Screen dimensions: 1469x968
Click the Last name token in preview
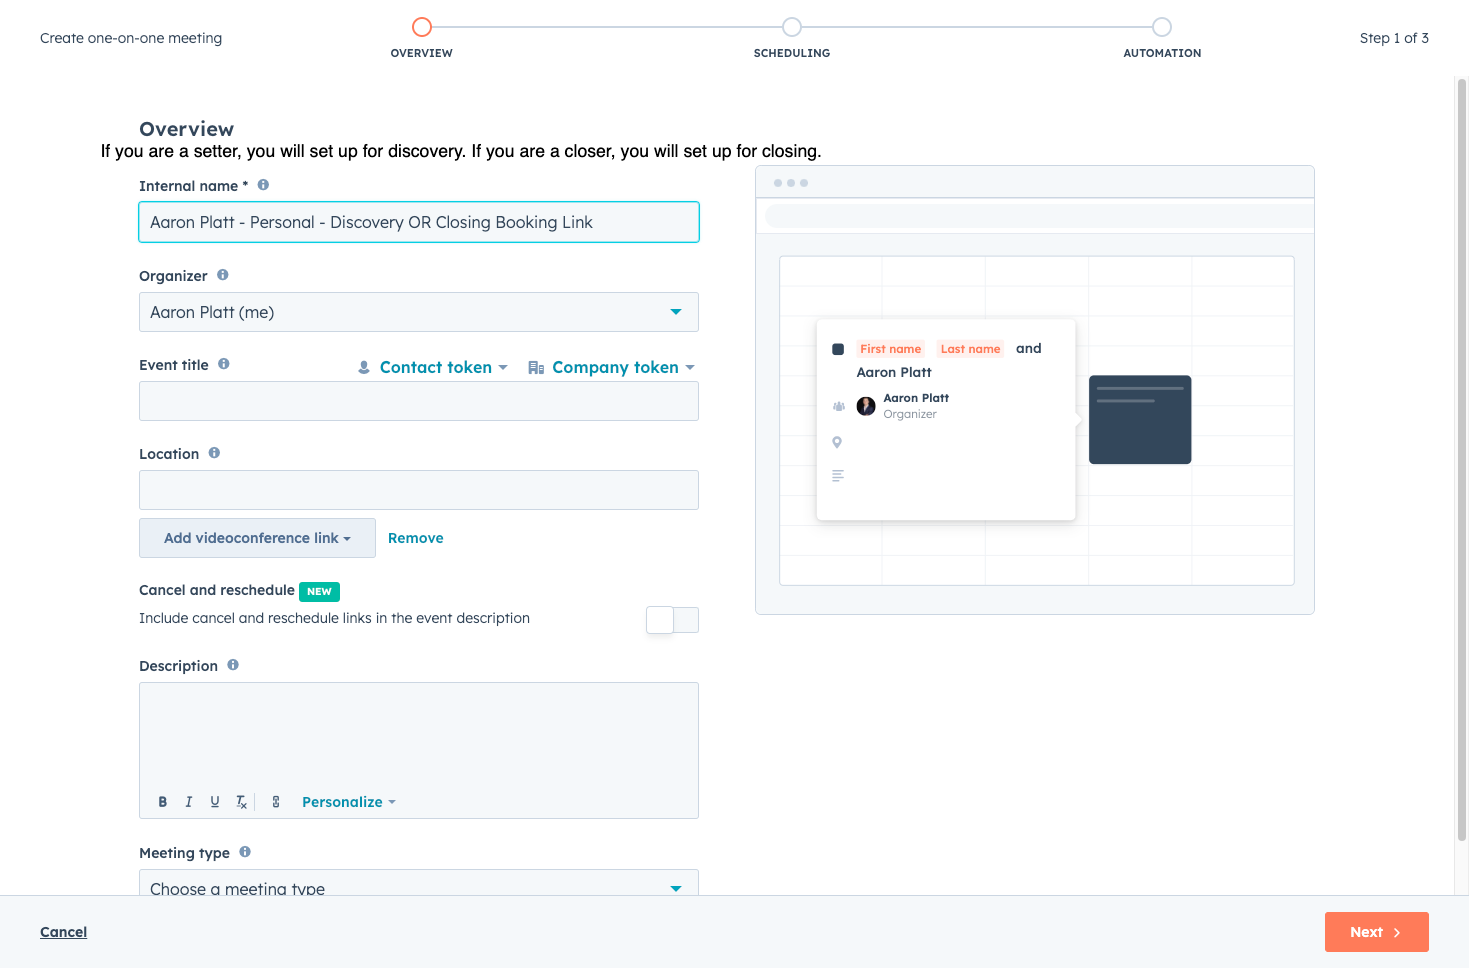pos(971,349)
